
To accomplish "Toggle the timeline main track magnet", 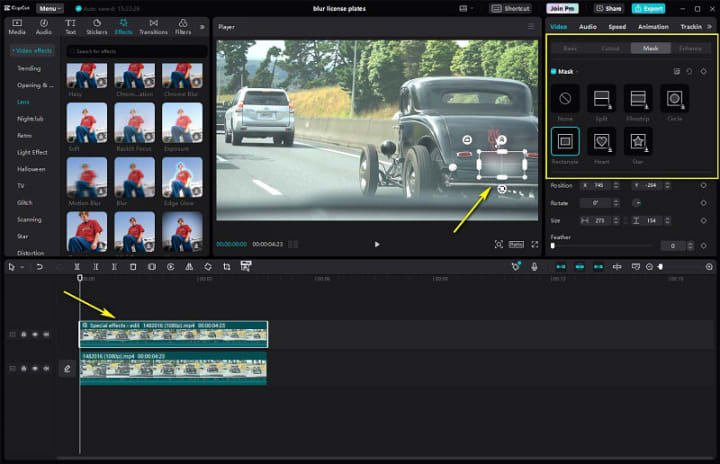I will [561, 266].
